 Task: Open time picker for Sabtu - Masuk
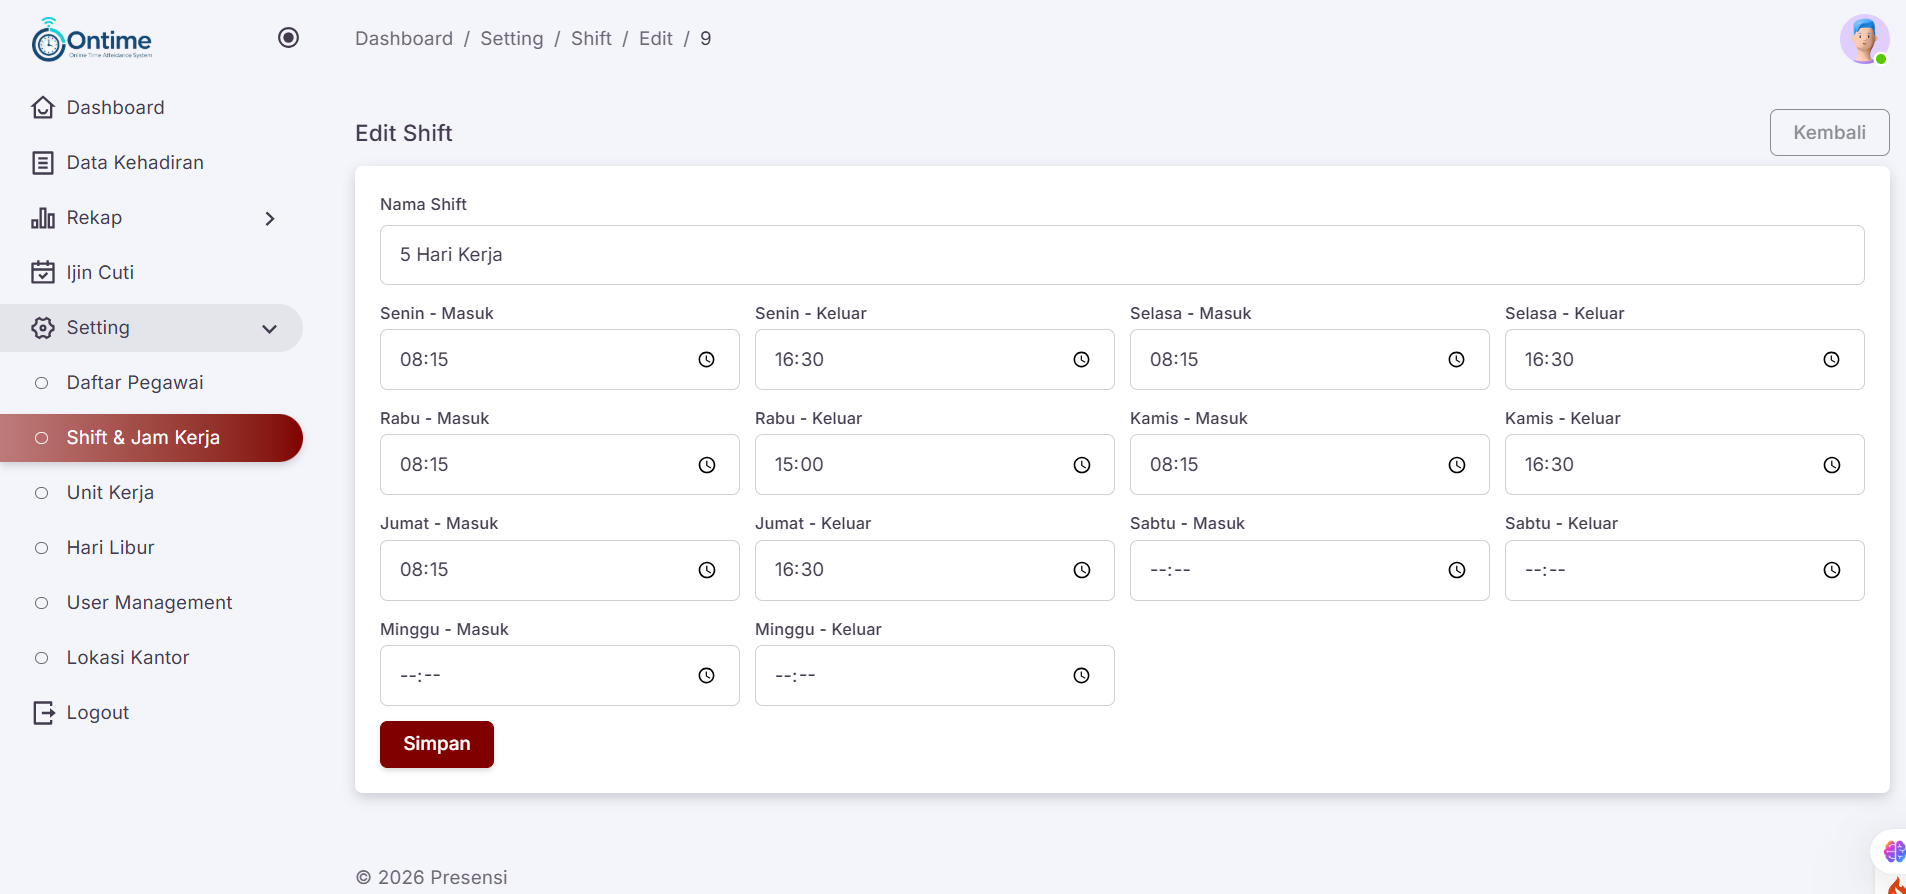point(1456,570)
